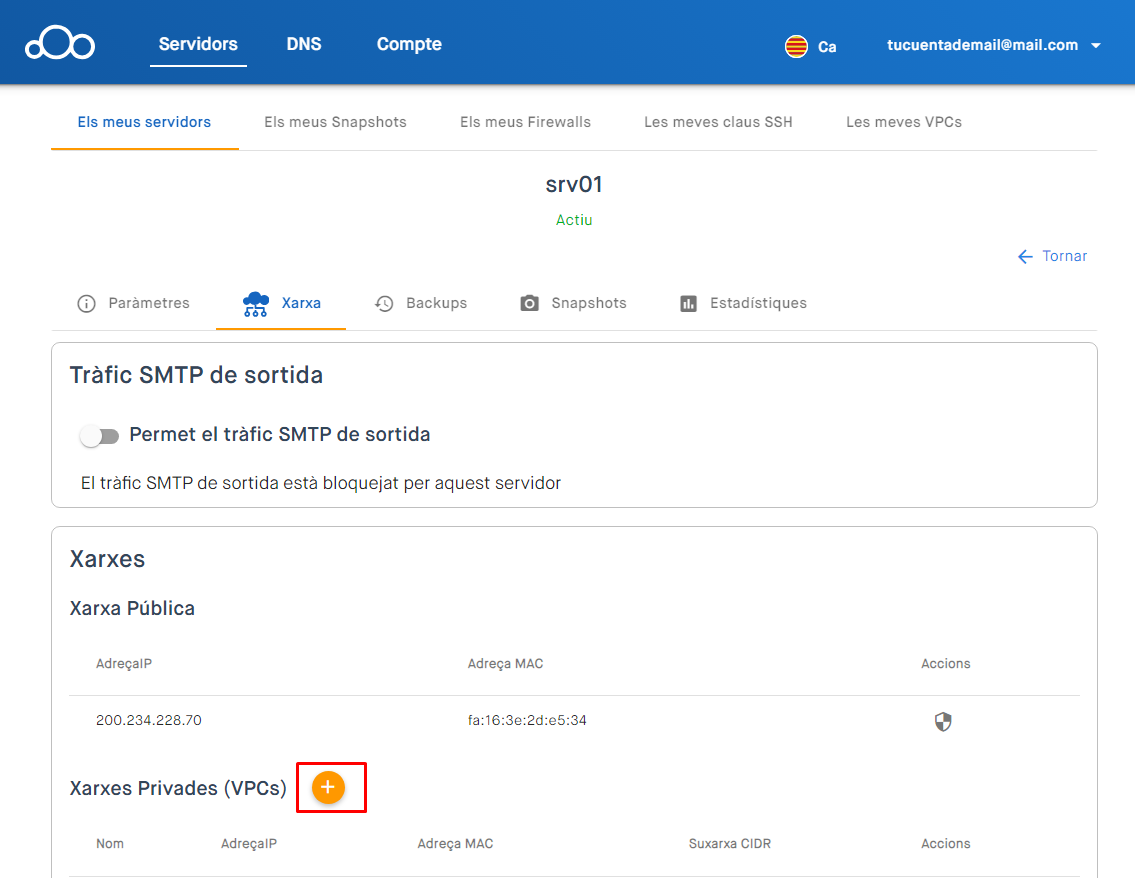Click the Catalan flag language icon
Screen dimensions: 1135x878
(x=796, y=46)
